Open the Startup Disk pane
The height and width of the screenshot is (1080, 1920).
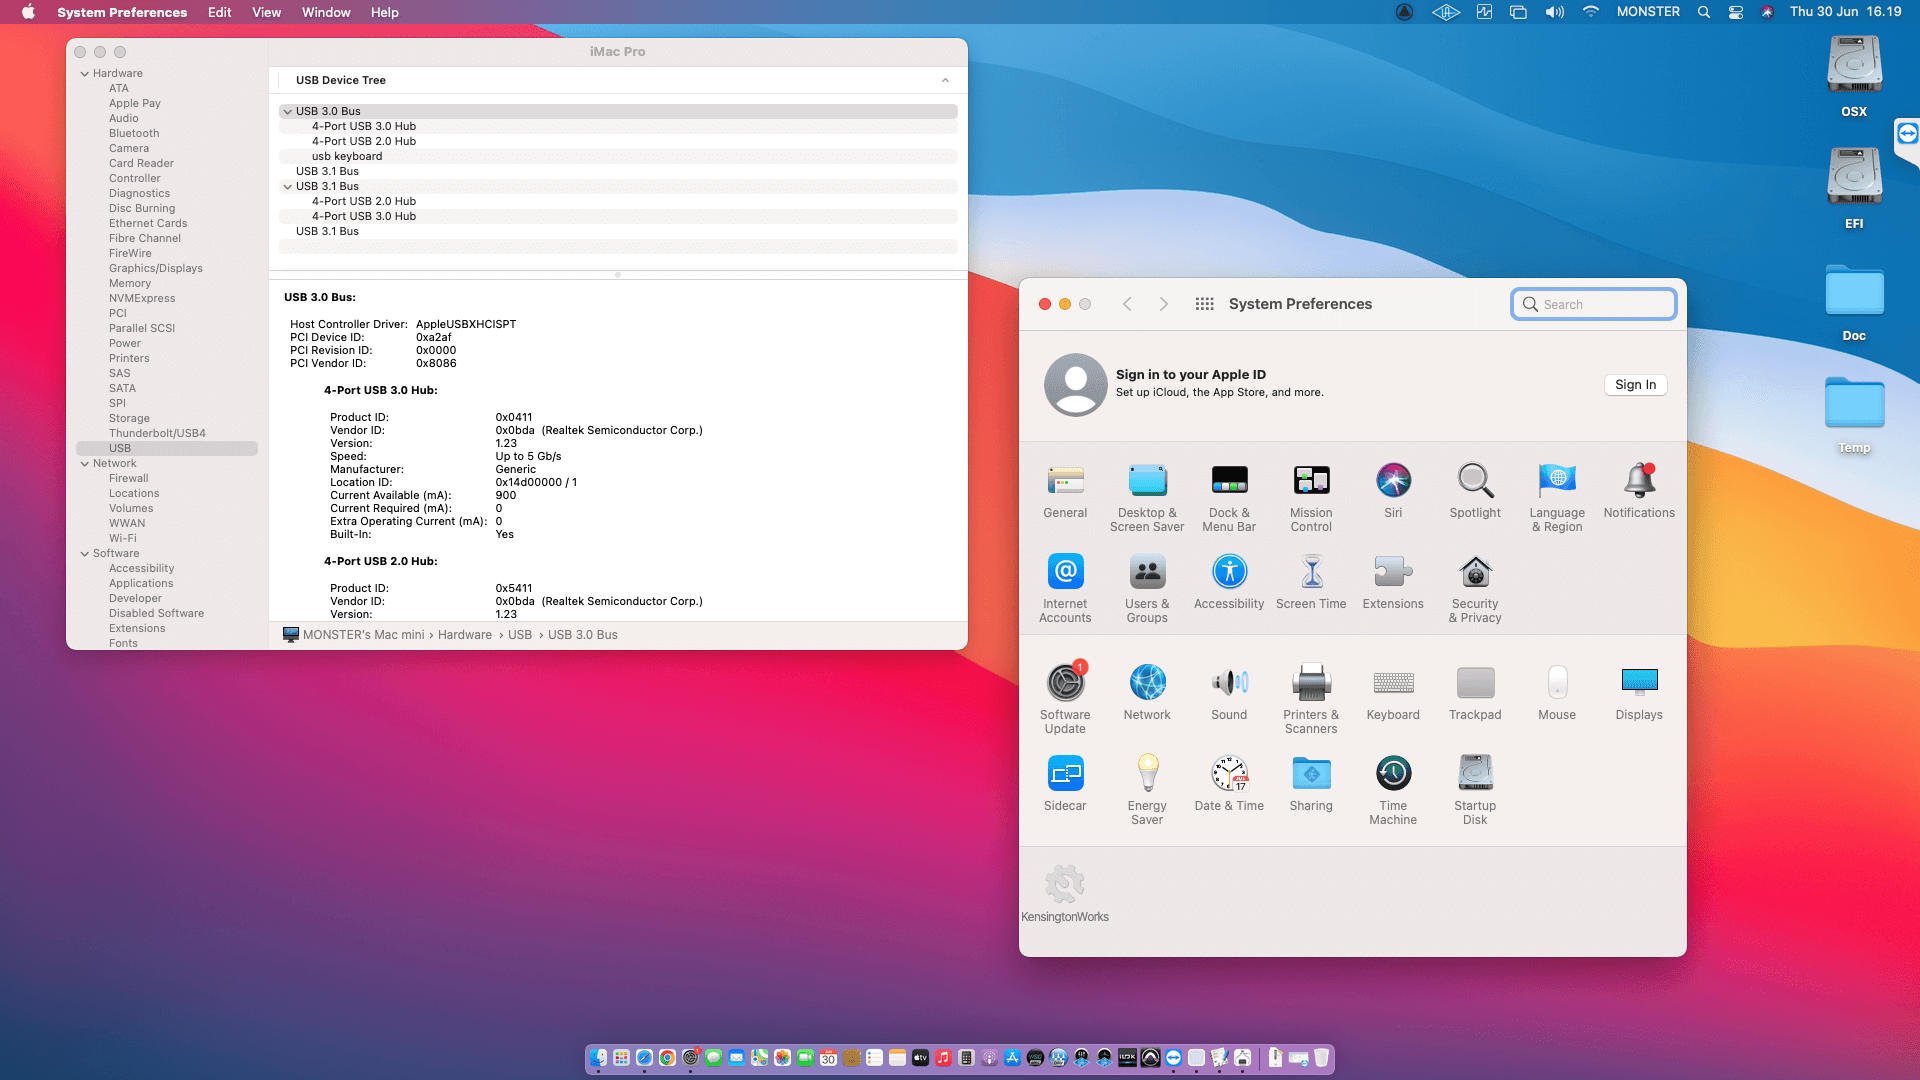click(x=1474, y=774)
